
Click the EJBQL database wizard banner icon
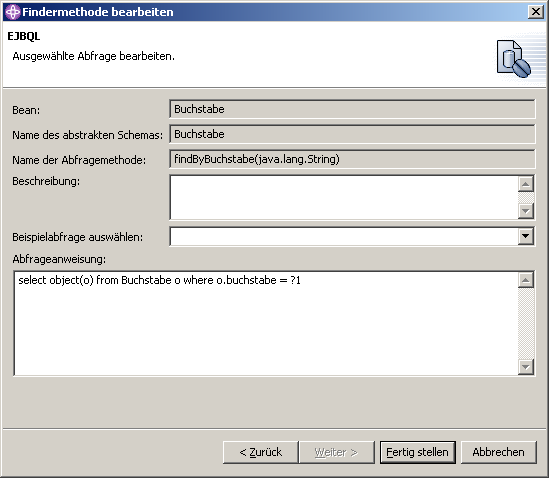click(x=514, y=59)
